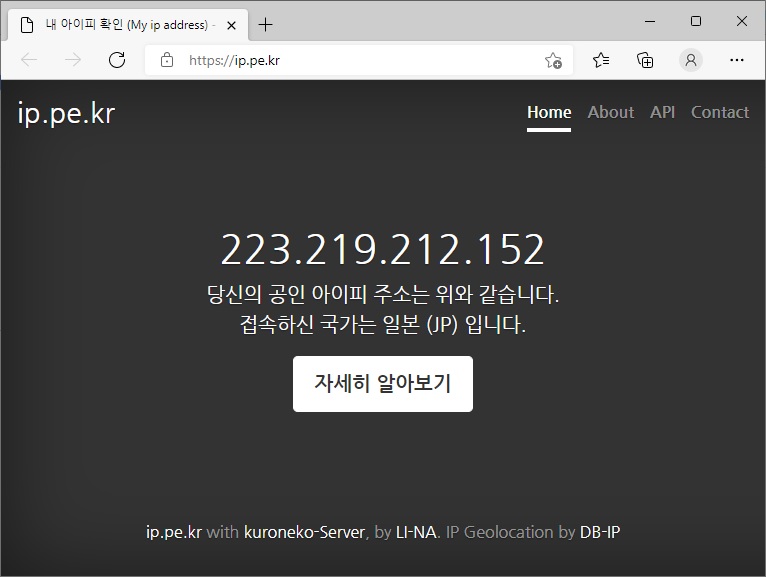766x577 pixels.
Task: Open a new tab with plus
Action: (x=265, y=24)
